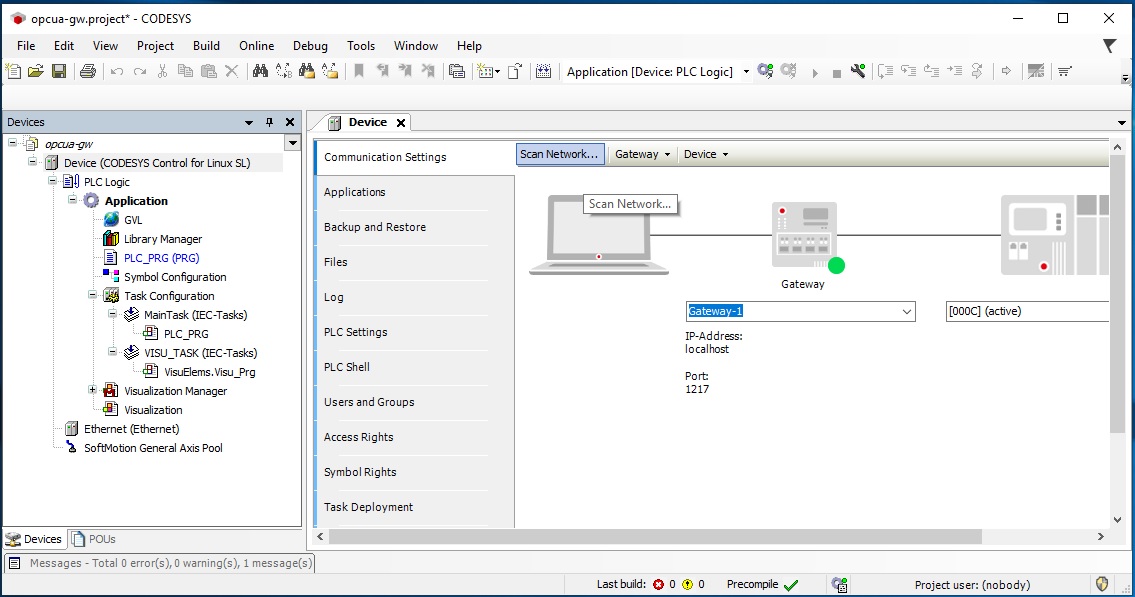1135x597 pixels.
Task: Click the filter funnel icon at top right
Action: 1109,46
